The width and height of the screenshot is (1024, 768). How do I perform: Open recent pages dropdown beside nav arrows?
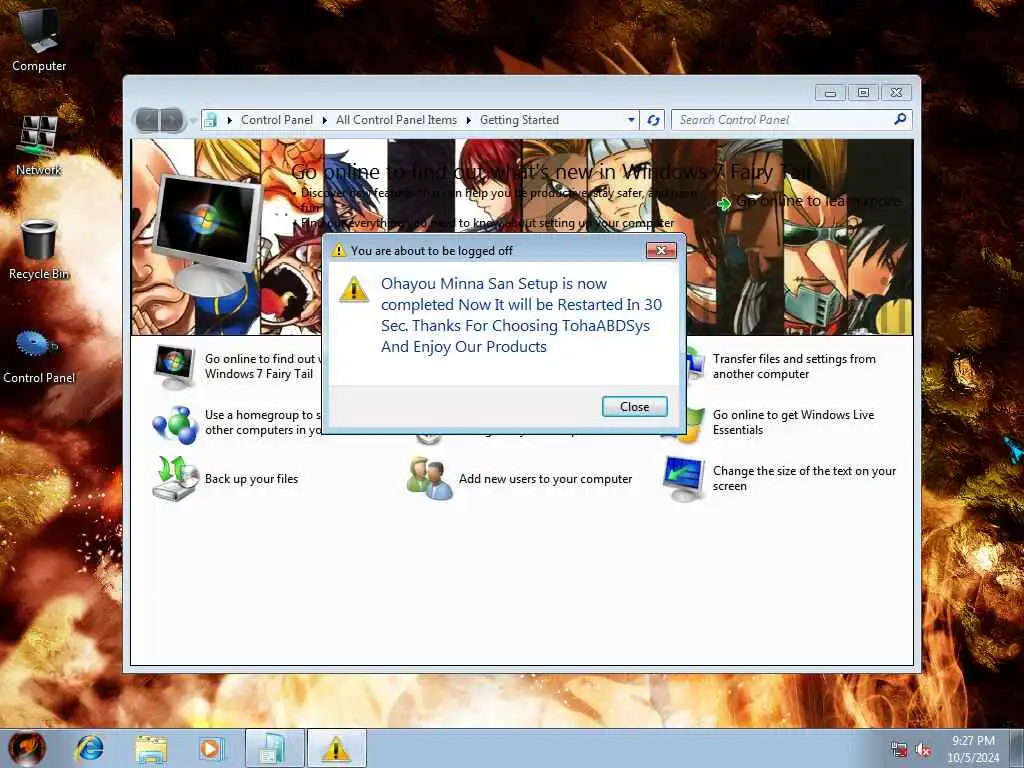tap(193, 120)
